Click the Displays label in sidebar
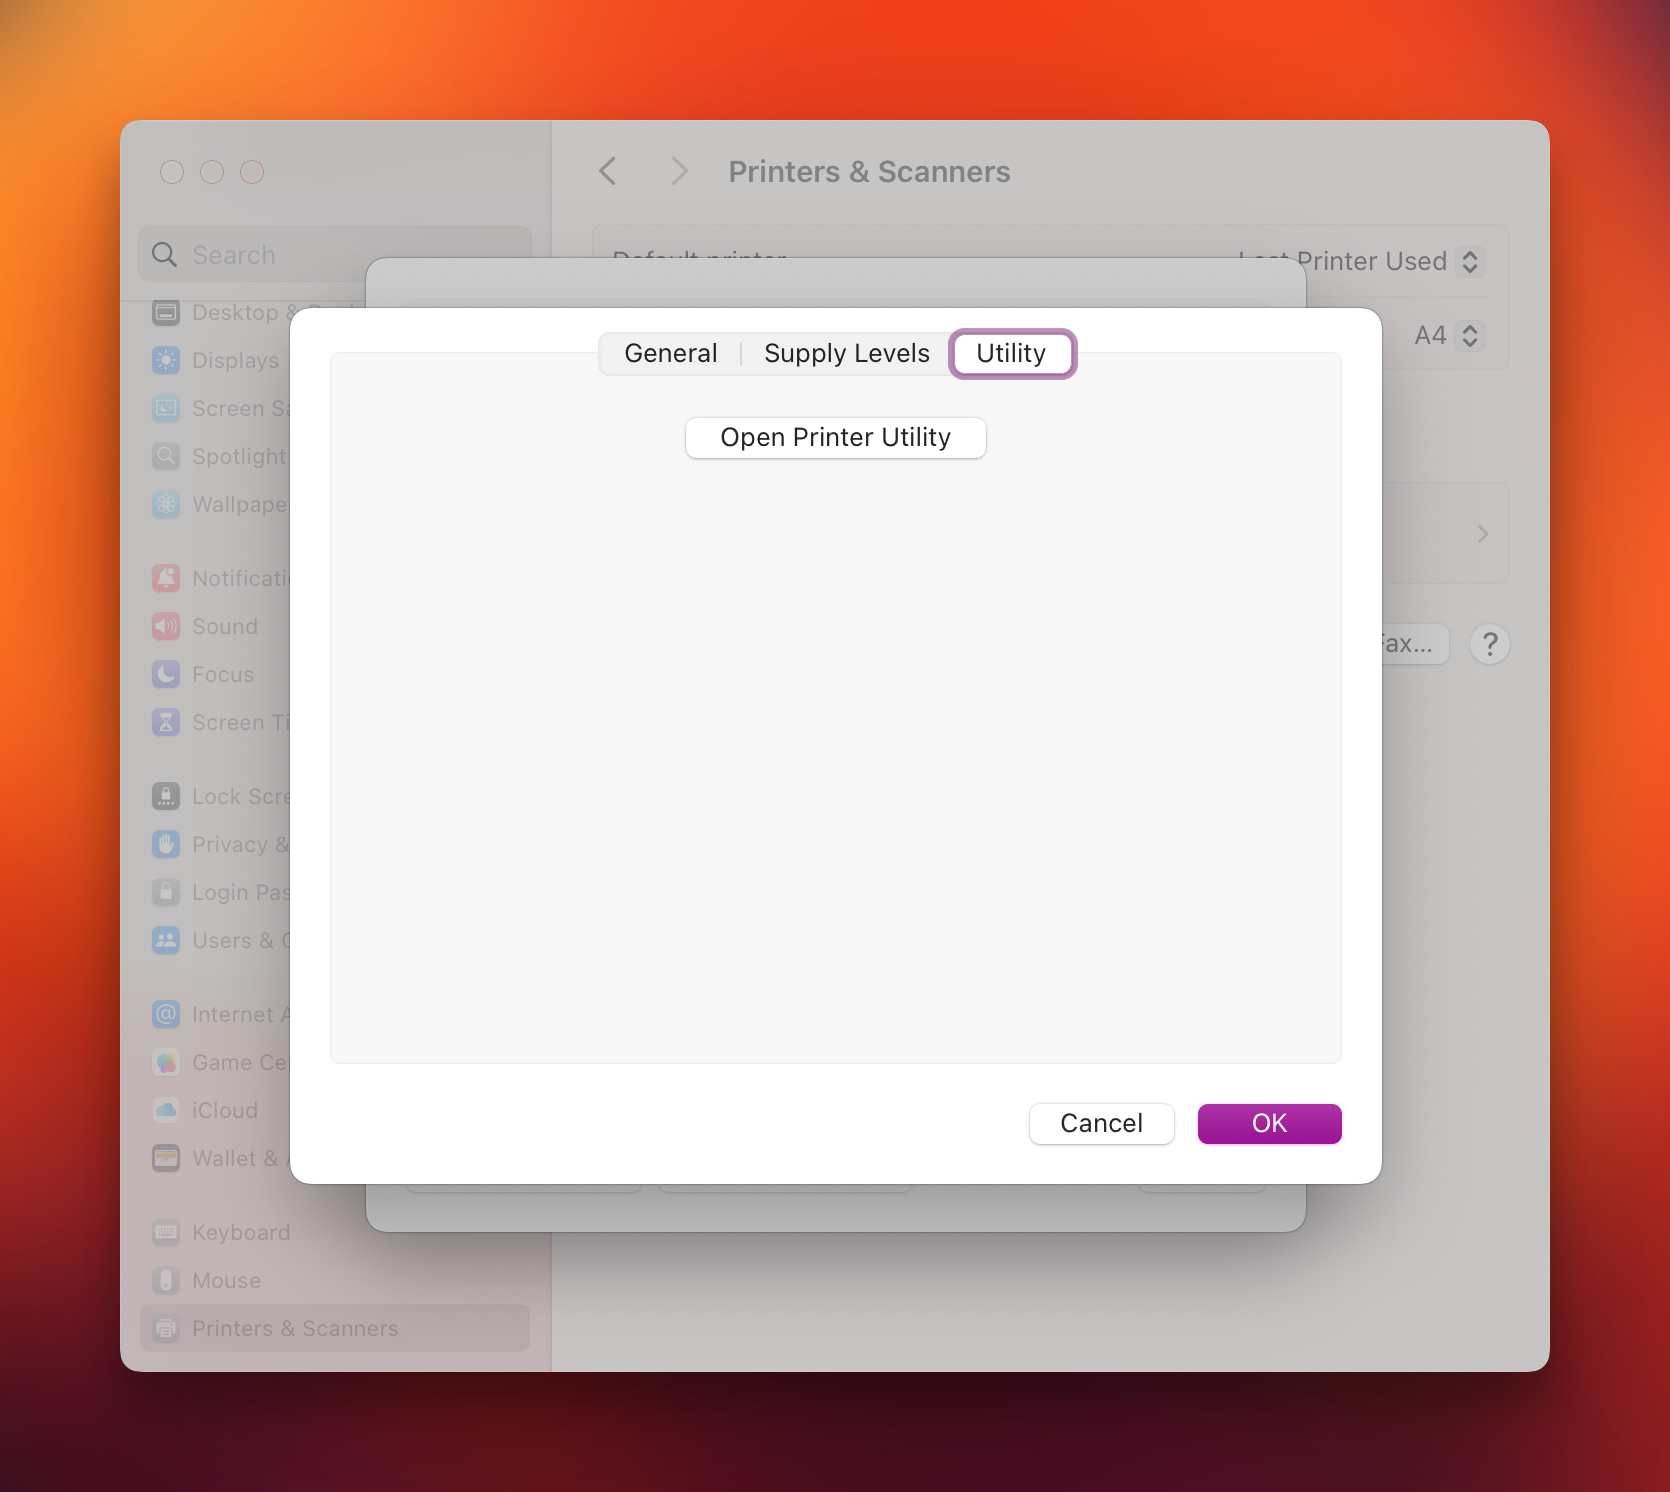This screenshot has height=1492, width=1670. pyautogui.click(x=236, y=361)
